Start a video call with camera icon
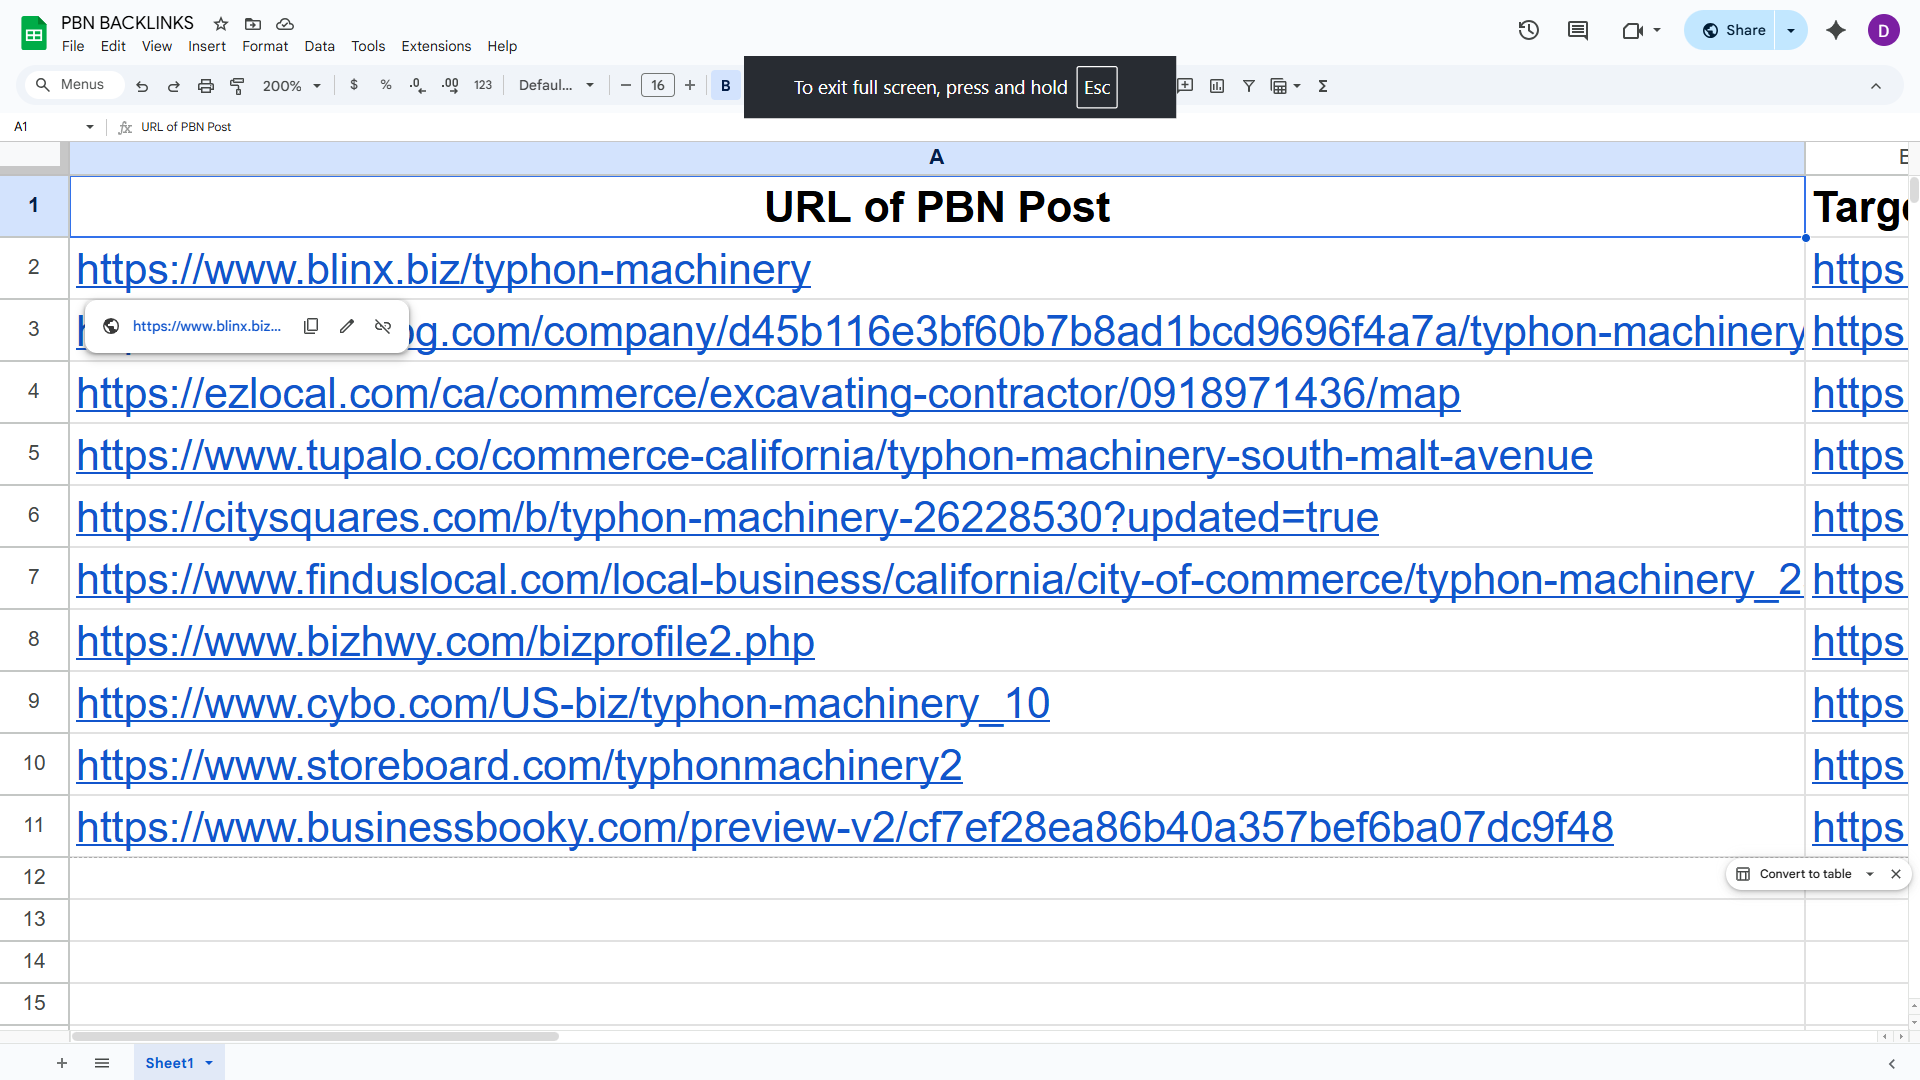Screen dimensions: 1920x1080 tap(1632, 30)
